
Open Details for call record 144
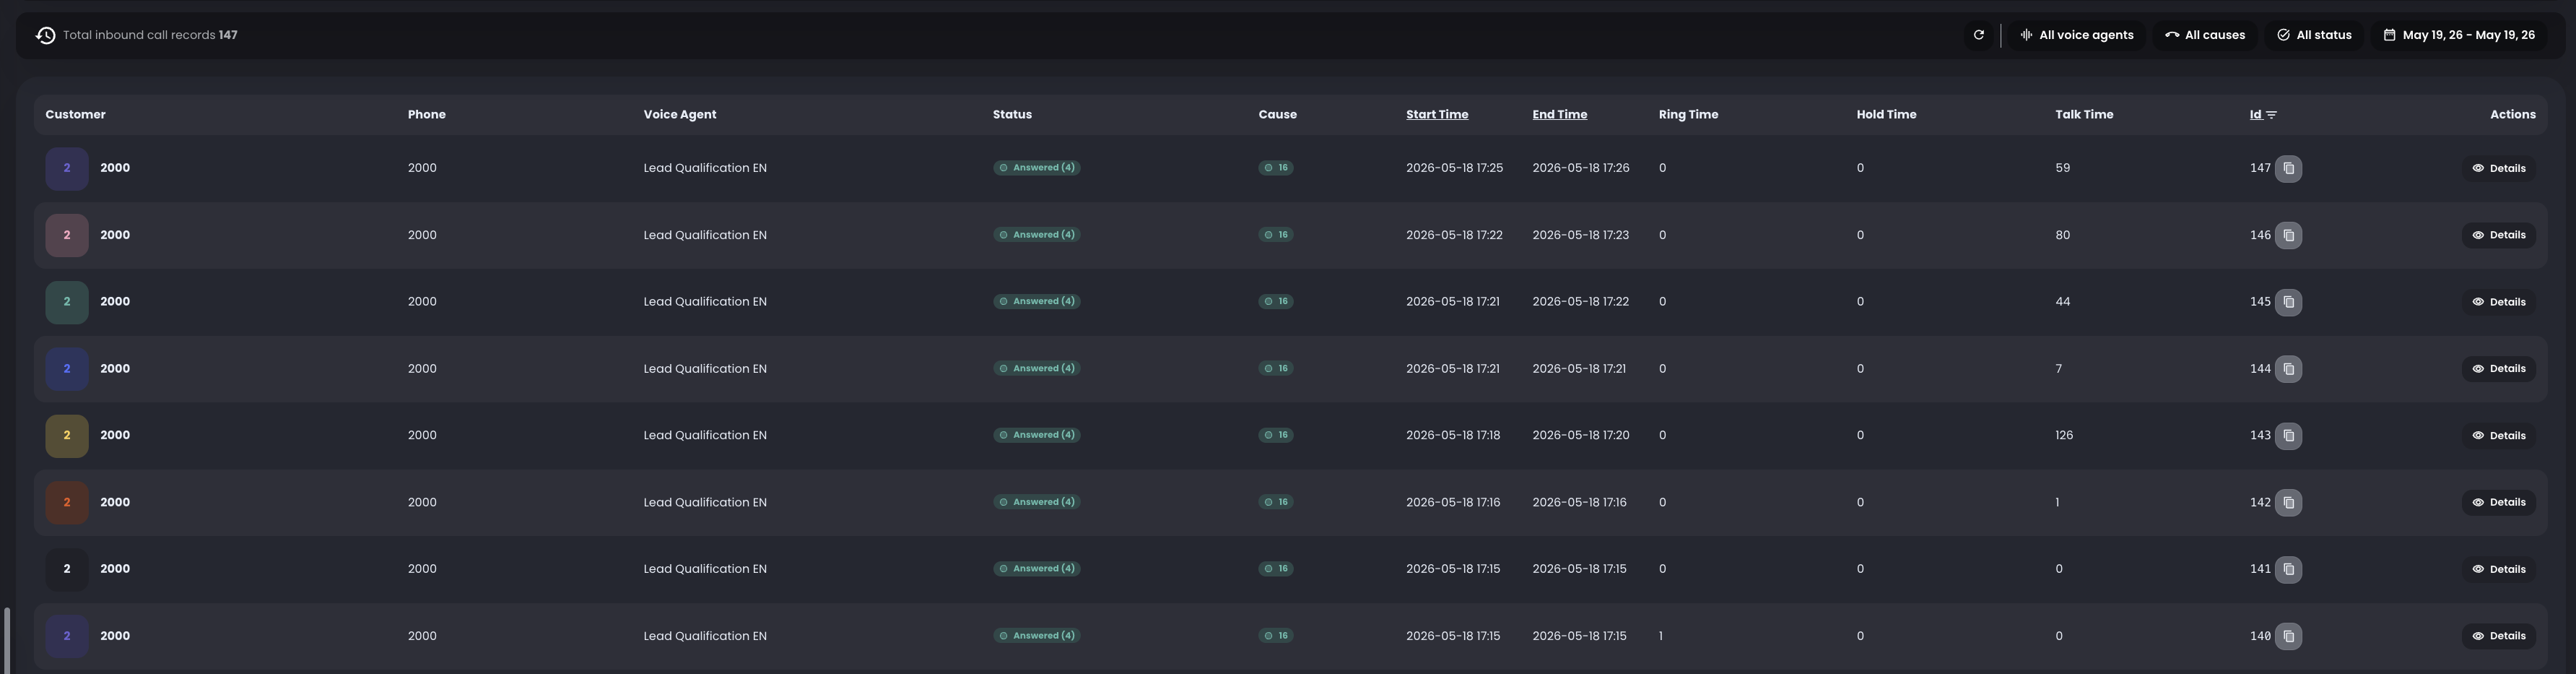pyautogui.click(x=2498, y=369)
